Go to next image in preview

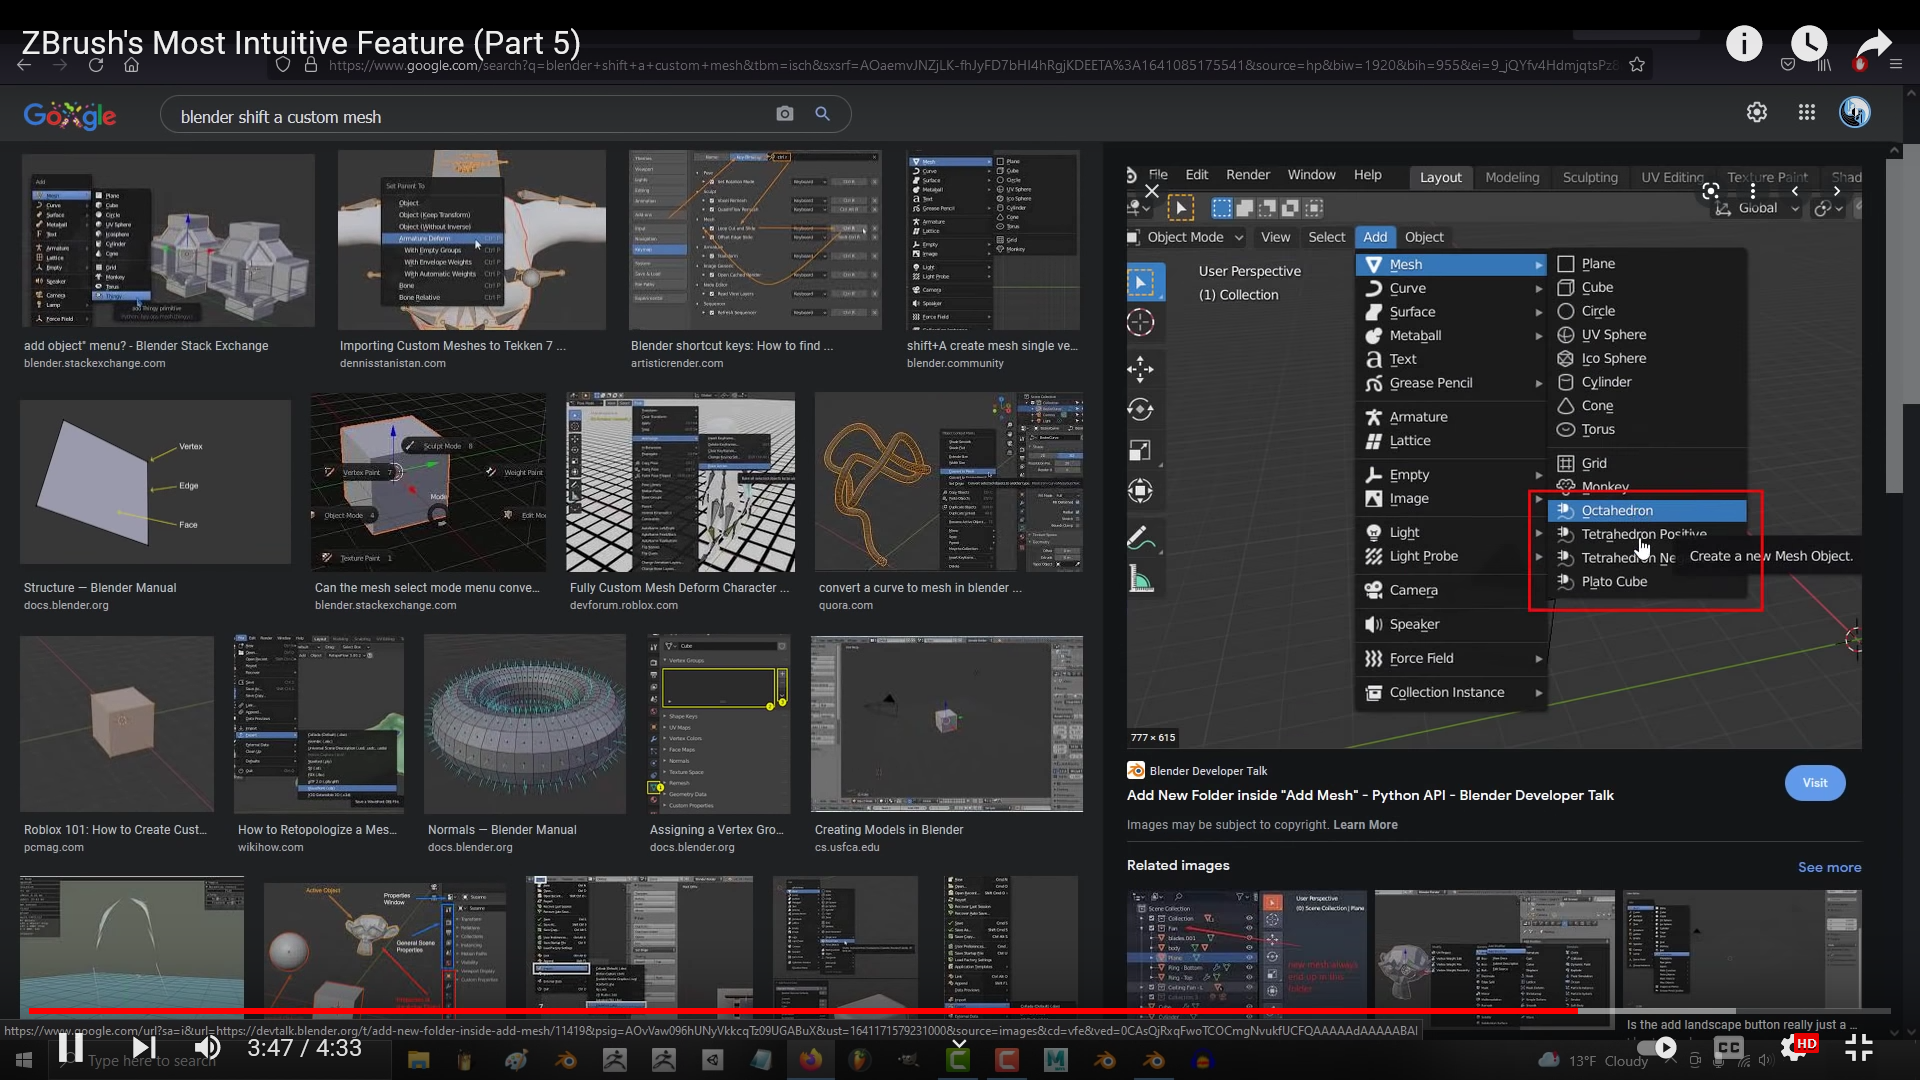coord(1837,190)
